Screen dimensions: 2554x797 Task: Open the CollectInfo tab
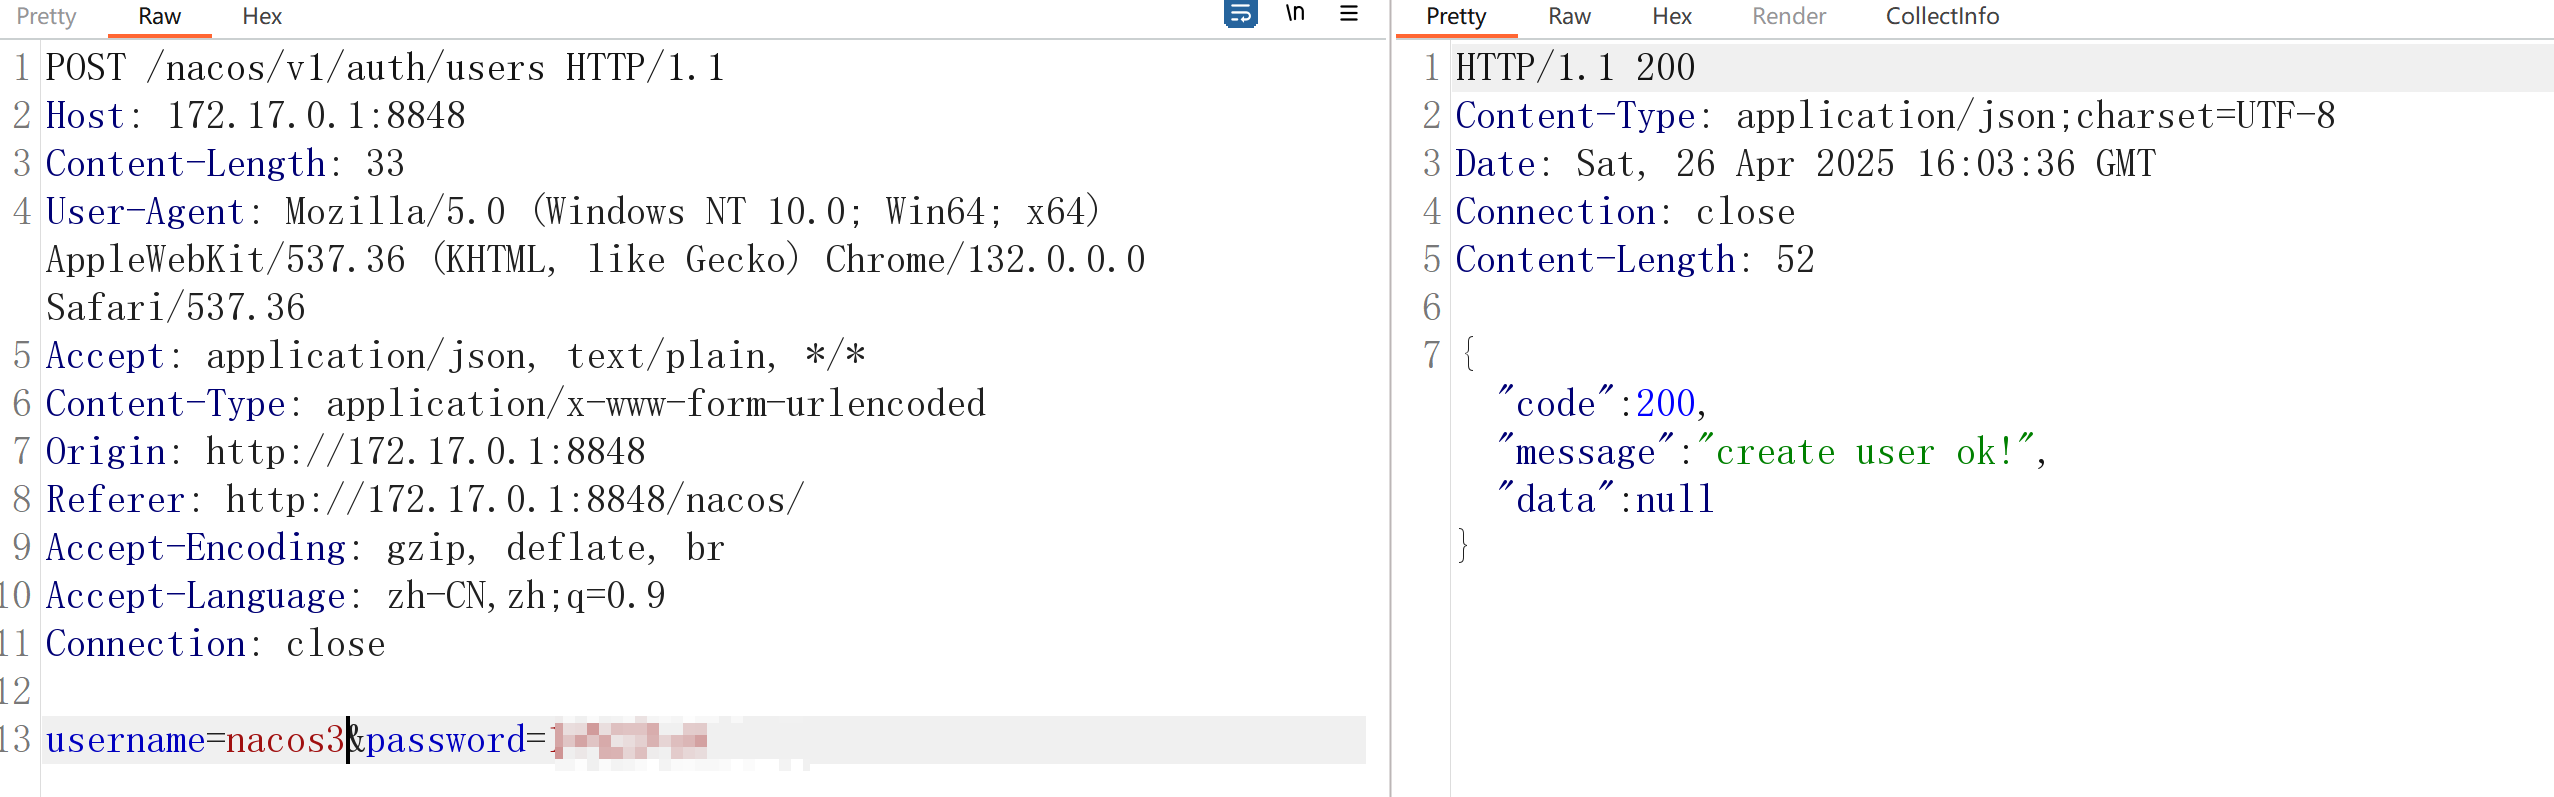point(1942,16)
